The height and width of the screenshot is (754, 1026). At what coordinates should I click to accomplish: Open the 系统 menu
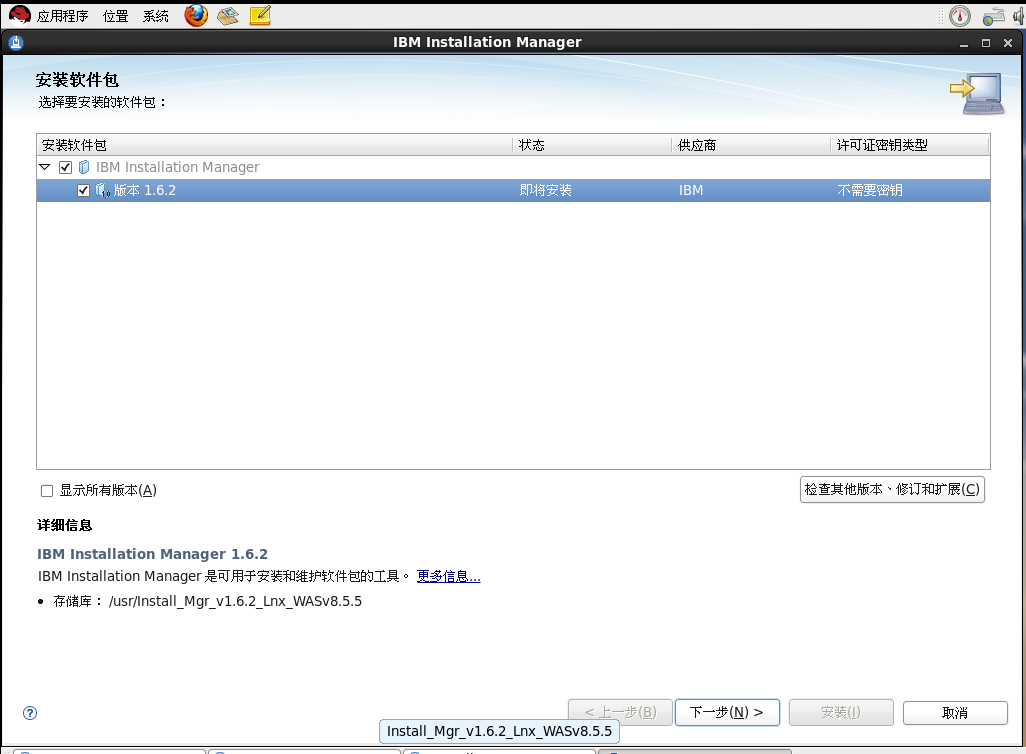[x=156, y=16]
